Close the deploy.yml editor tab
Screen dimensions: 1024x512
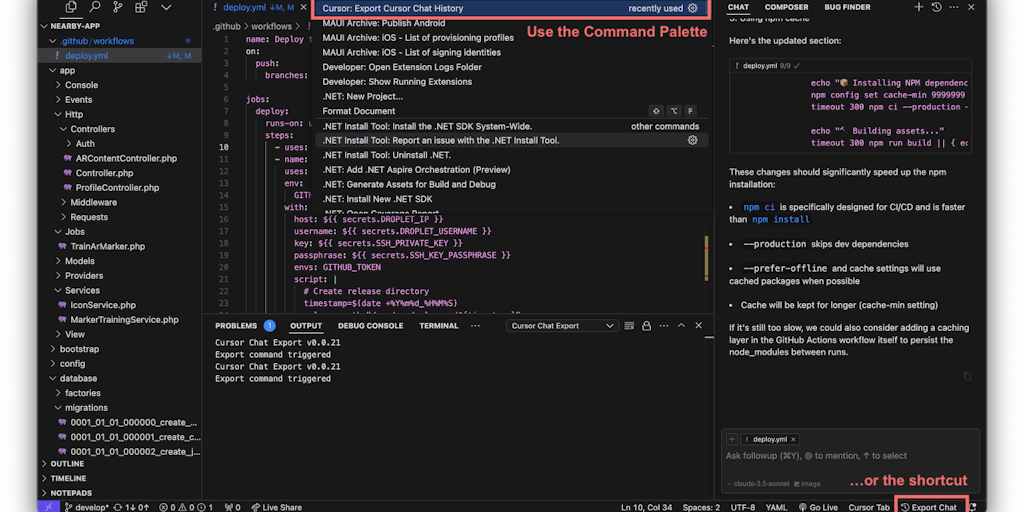click(x=302, y=7)
